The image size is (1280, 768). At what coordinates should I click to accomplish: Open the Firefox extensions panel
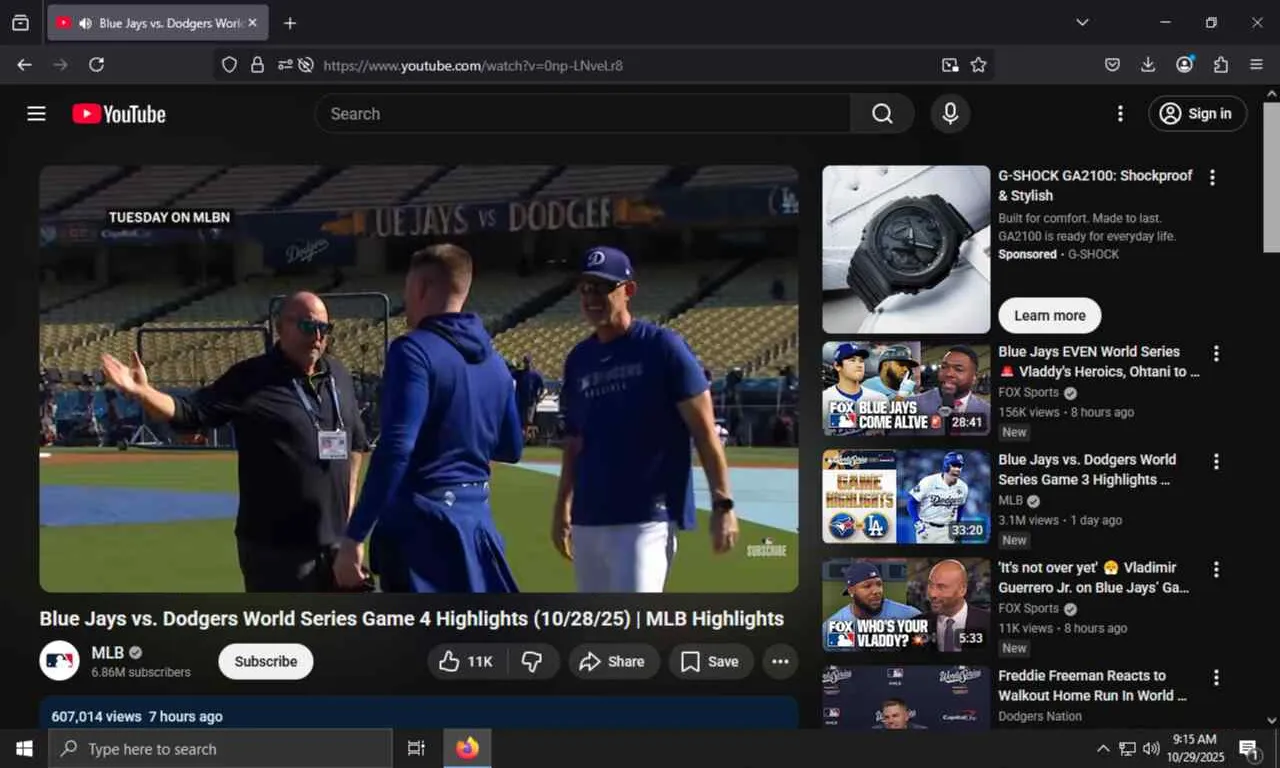tap(1221, 65)
